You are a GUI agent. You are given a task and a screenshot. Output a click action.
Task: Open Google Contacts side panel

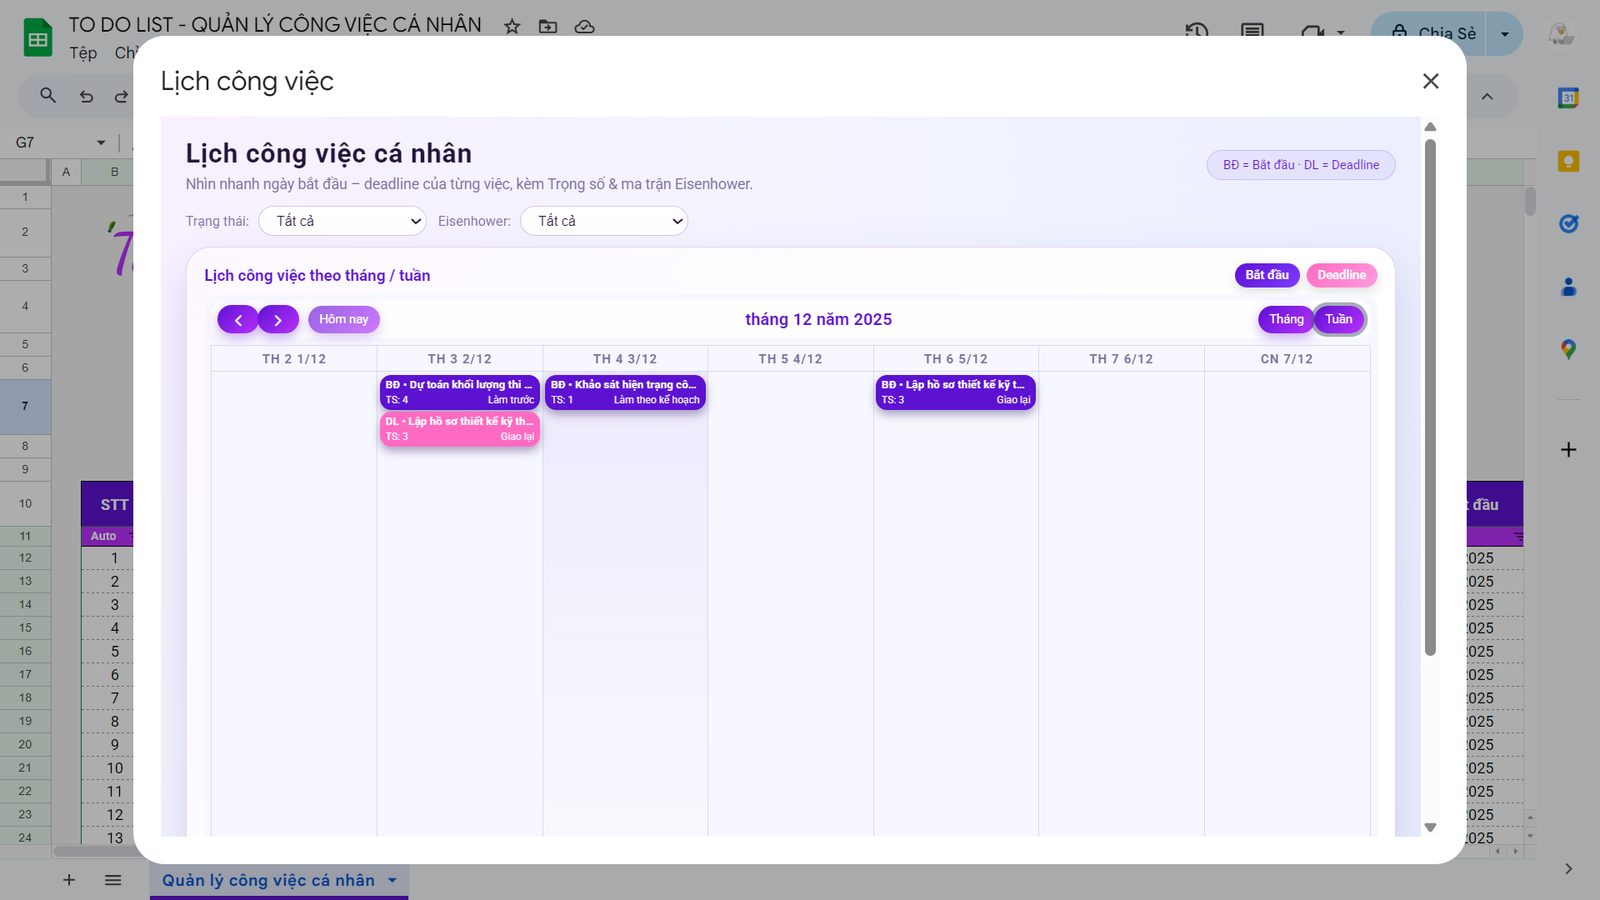pos(1568,287)
